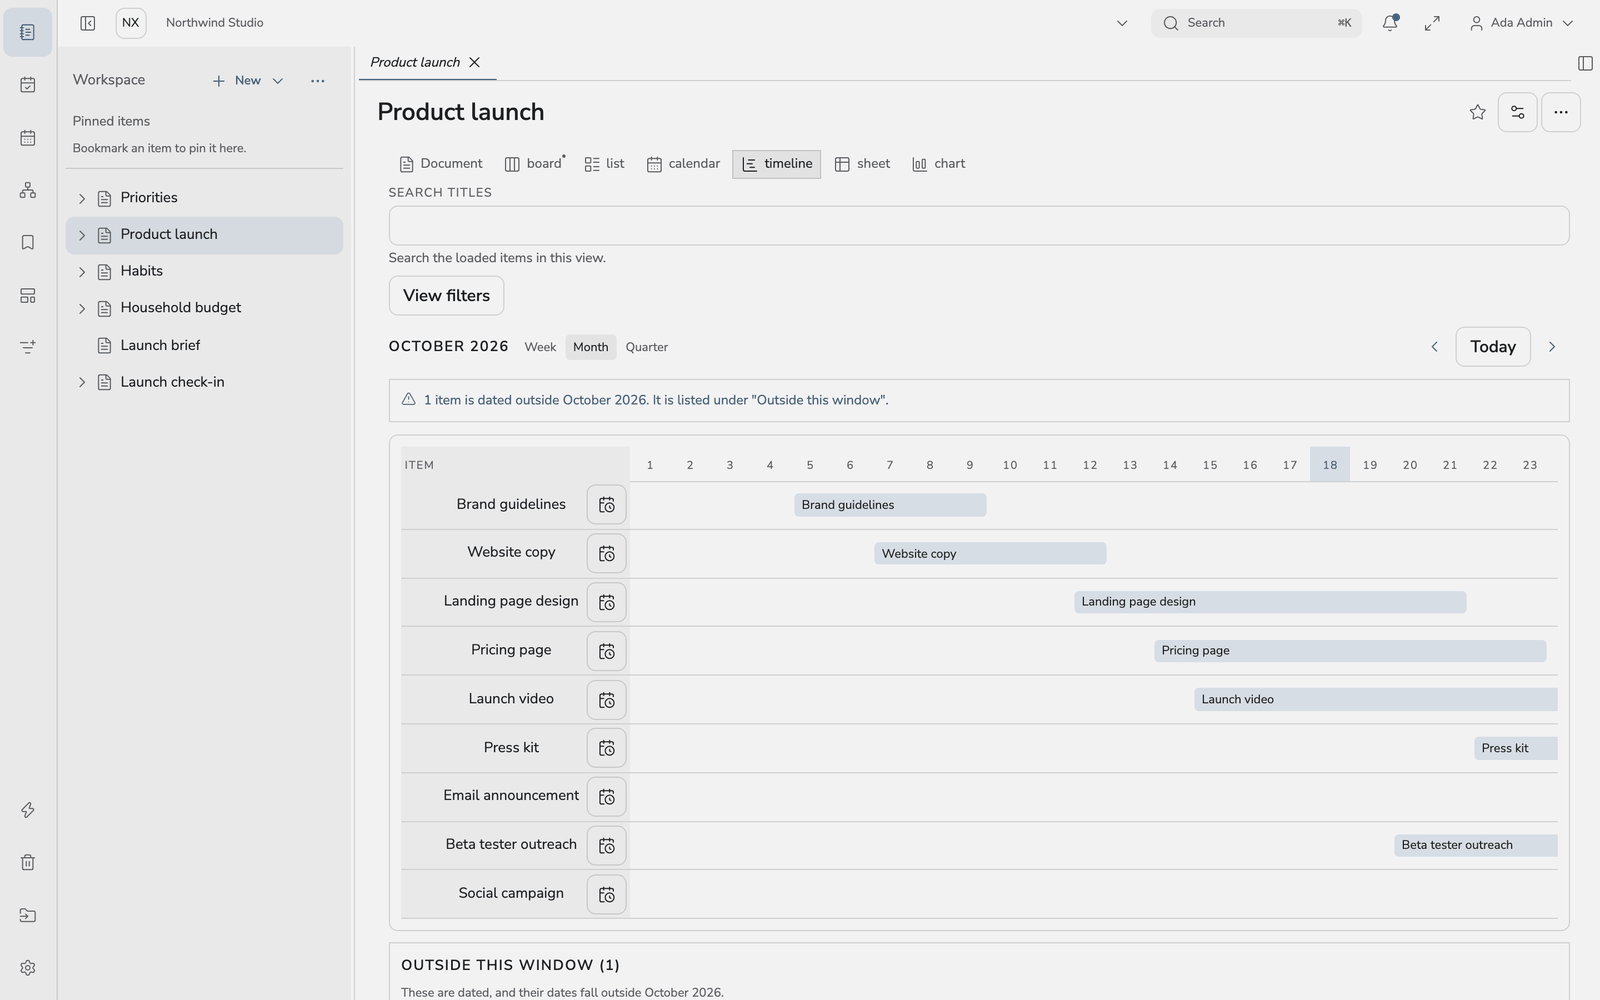Screen dimensions: 1600x1000
Task: Click the Landing page design timeline bar
Action: tap(1270, 602)
